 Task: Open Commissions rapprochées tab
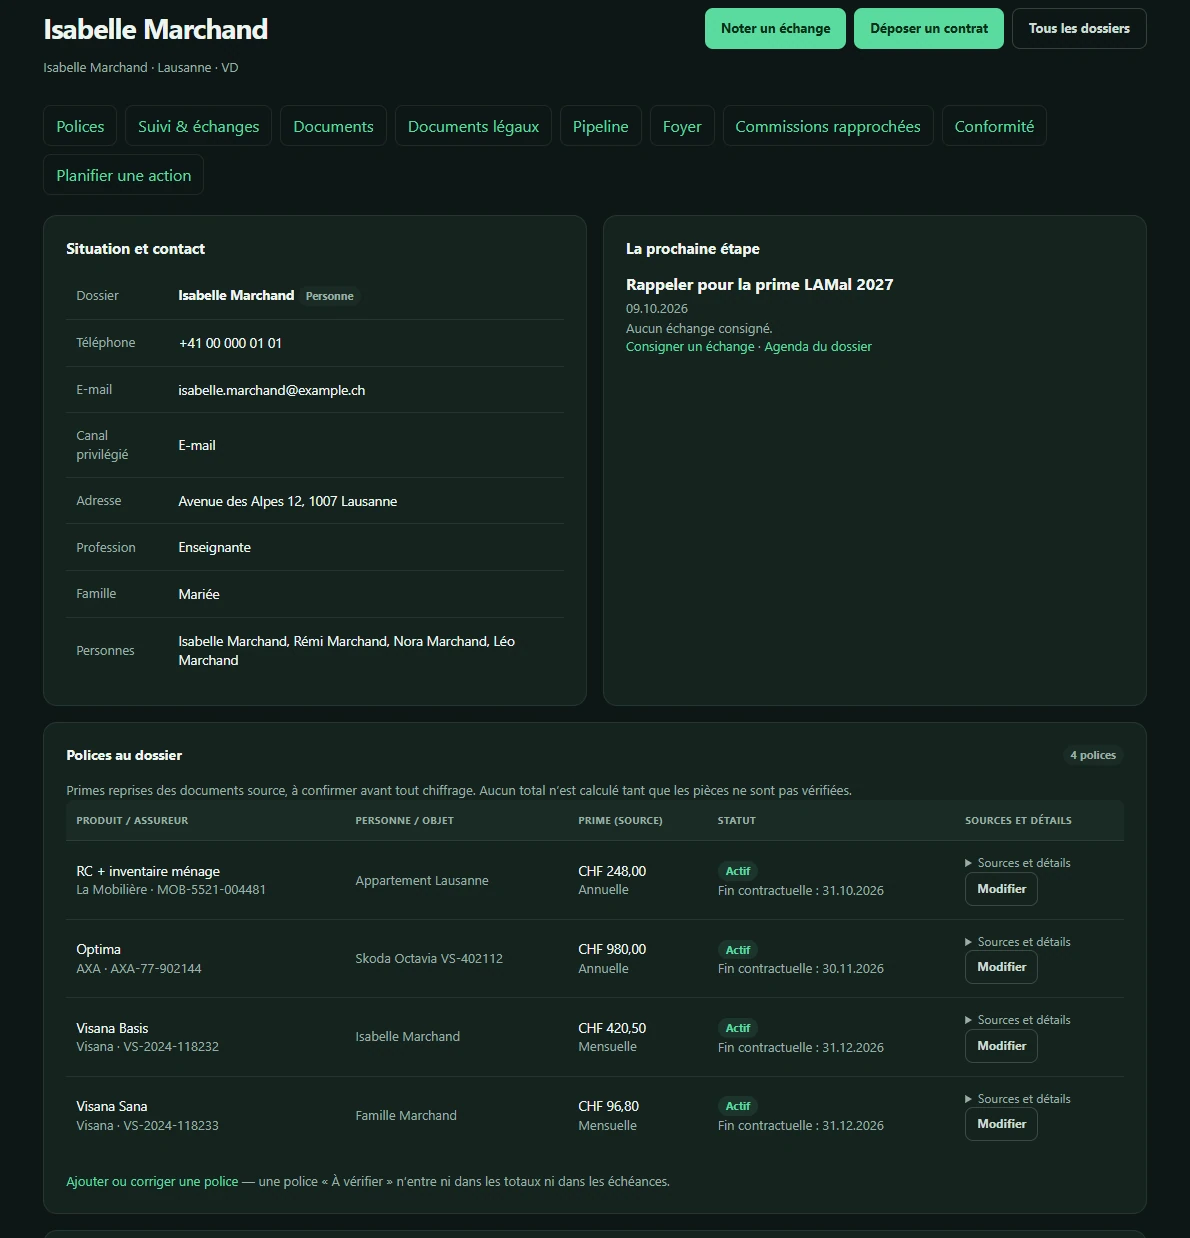828,126
